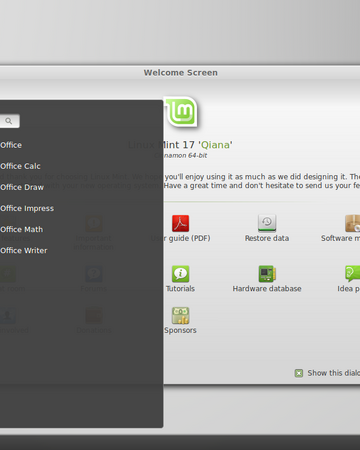
Task: Launch Office Calc from the menu
Action: [20, 166]
